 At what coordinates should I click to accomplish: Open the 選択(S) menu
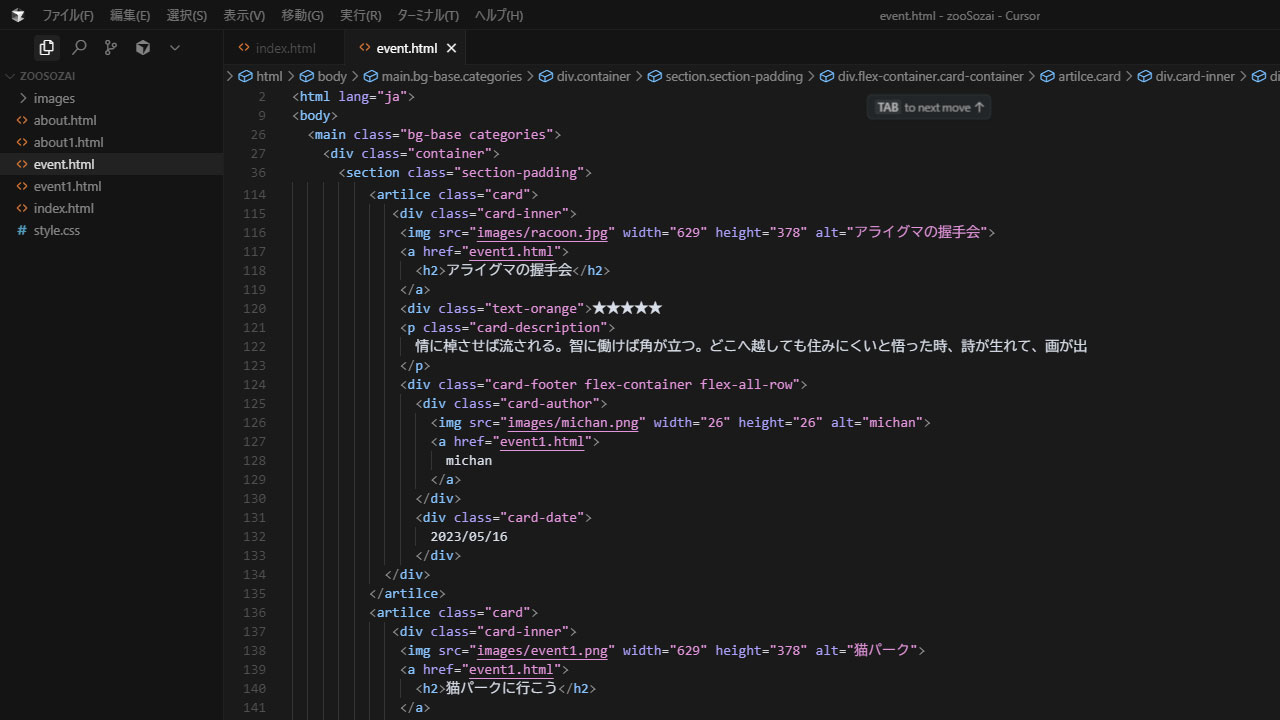(x=187, y=15)
